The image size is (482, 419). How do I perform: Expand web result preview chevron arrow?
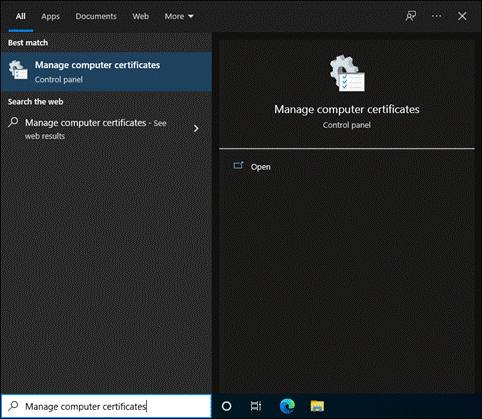tap(196, 128)
